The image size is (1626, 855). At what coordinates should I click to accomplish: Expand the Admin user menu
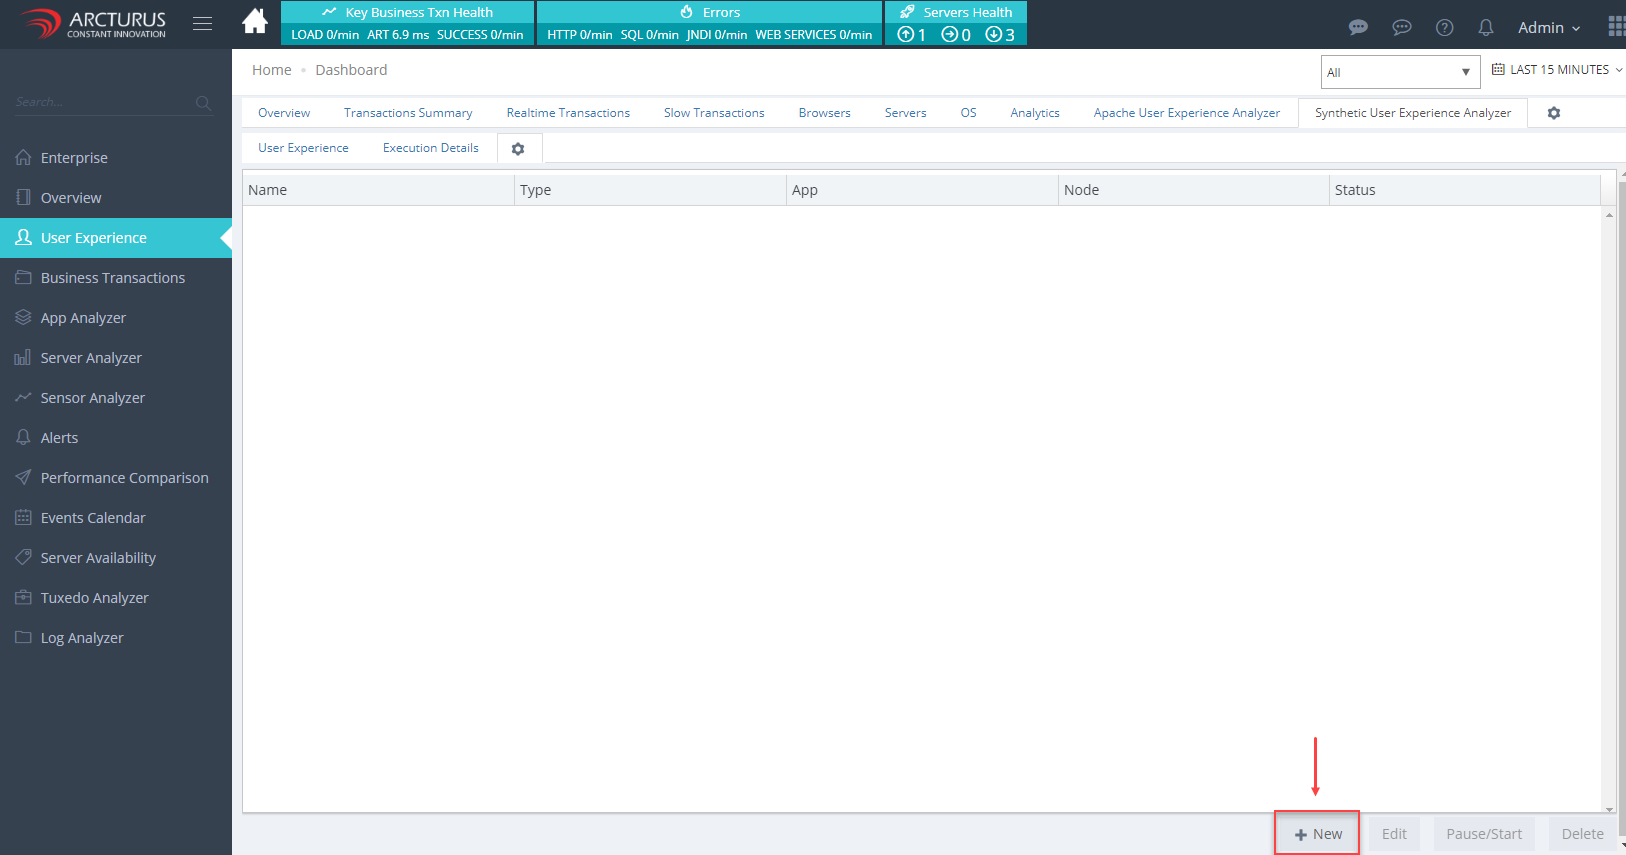click(1548, 28)
